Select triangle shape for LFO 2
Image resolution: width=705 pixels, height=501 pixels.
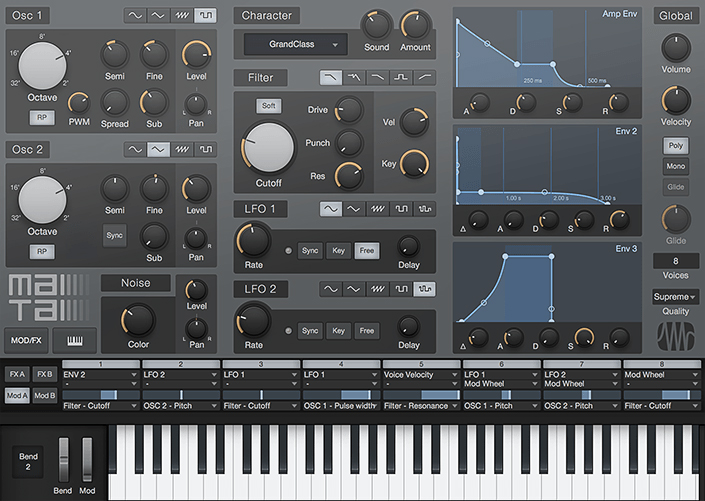[x=354, y=289]
